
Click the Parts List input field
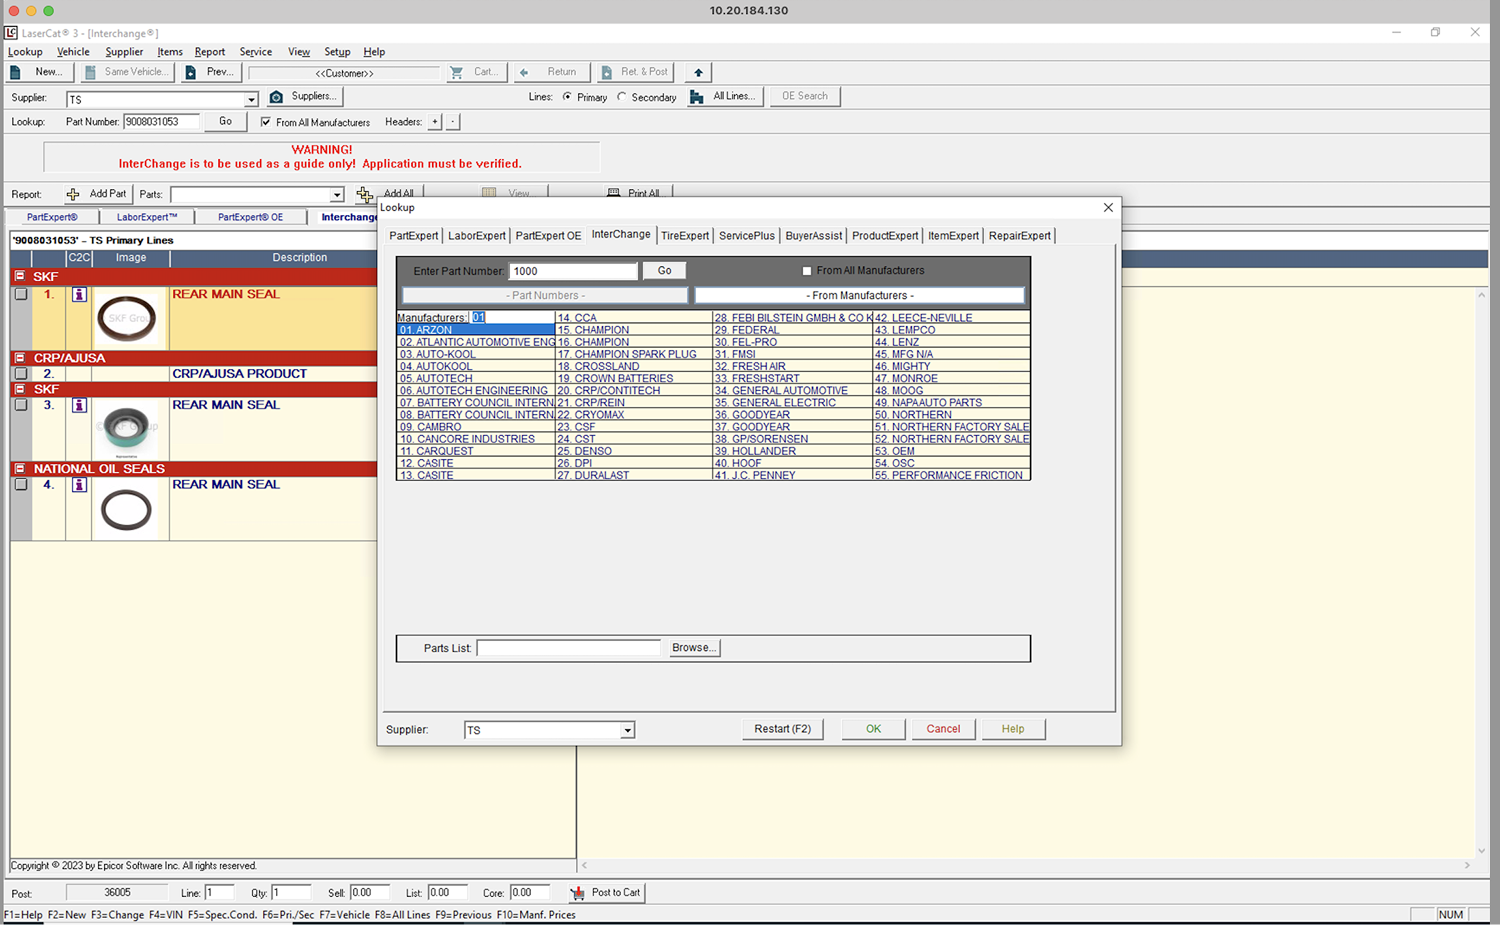(x=568, y=648)
